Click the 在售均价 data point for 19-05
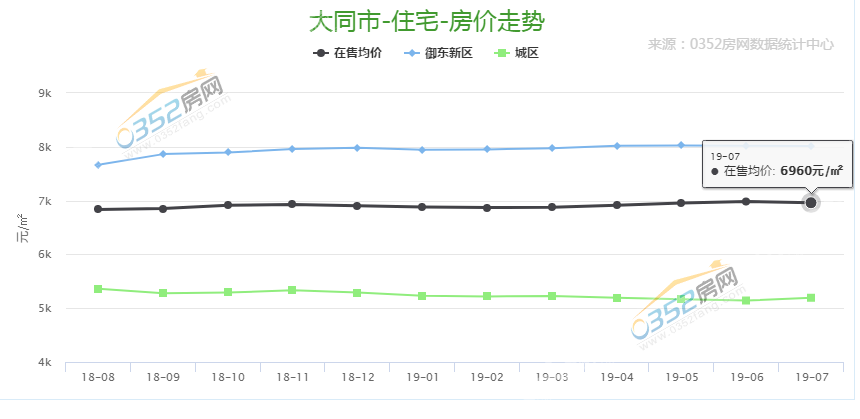Image resolution: width=860 pixels, height=419 pixels. tap(681, 203)
